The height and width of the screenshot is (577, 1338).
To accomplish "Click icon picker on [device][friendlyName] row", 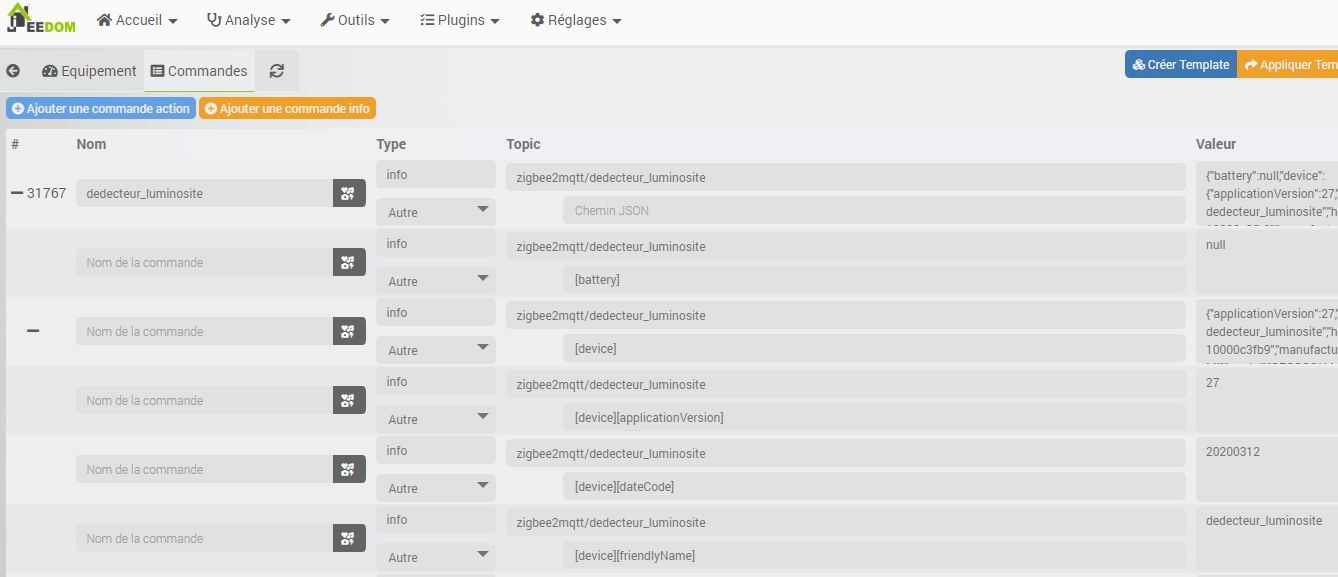I will coord(349,538).
